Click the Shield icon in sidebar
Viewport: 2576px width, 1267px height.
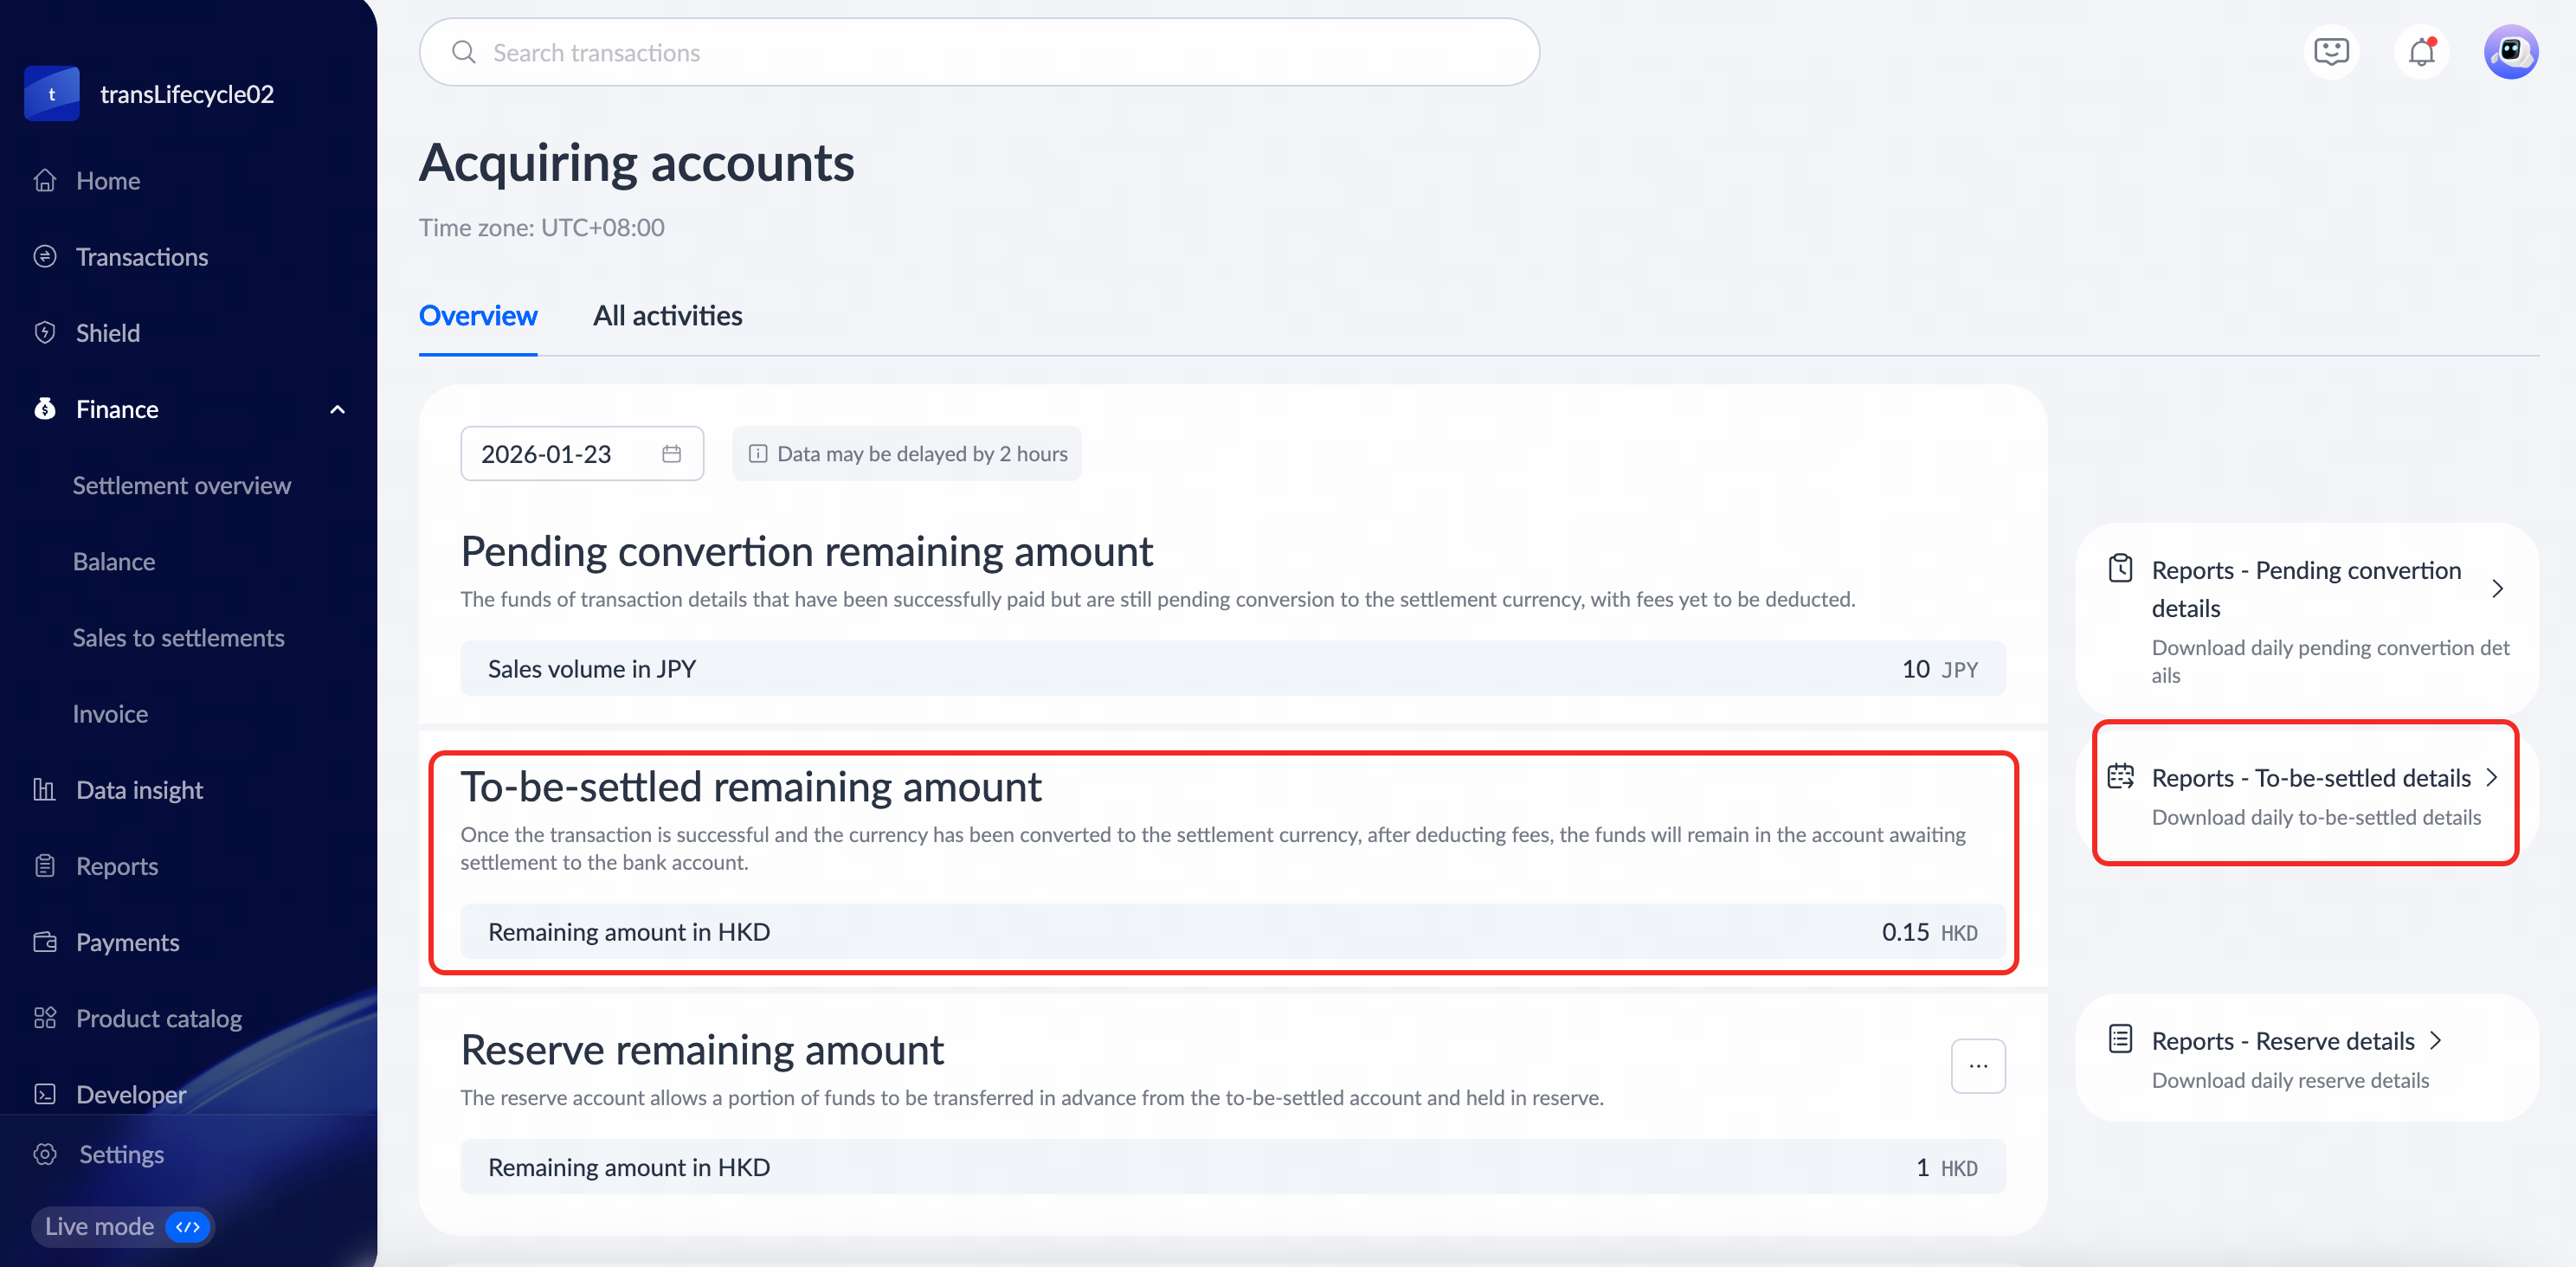[45, 333]
